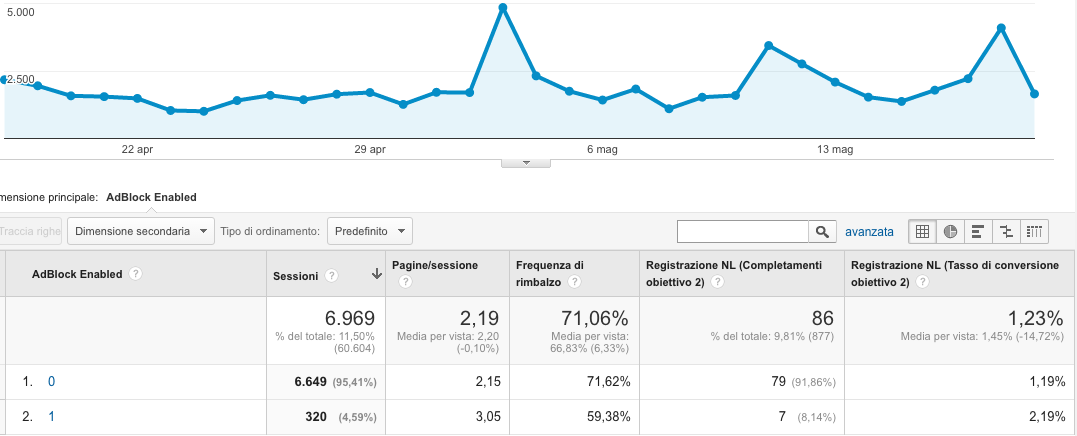Open help icon next to AdBlock Enabled
The height and width of the screenshot is (436, 1077).
click(135, 274)
